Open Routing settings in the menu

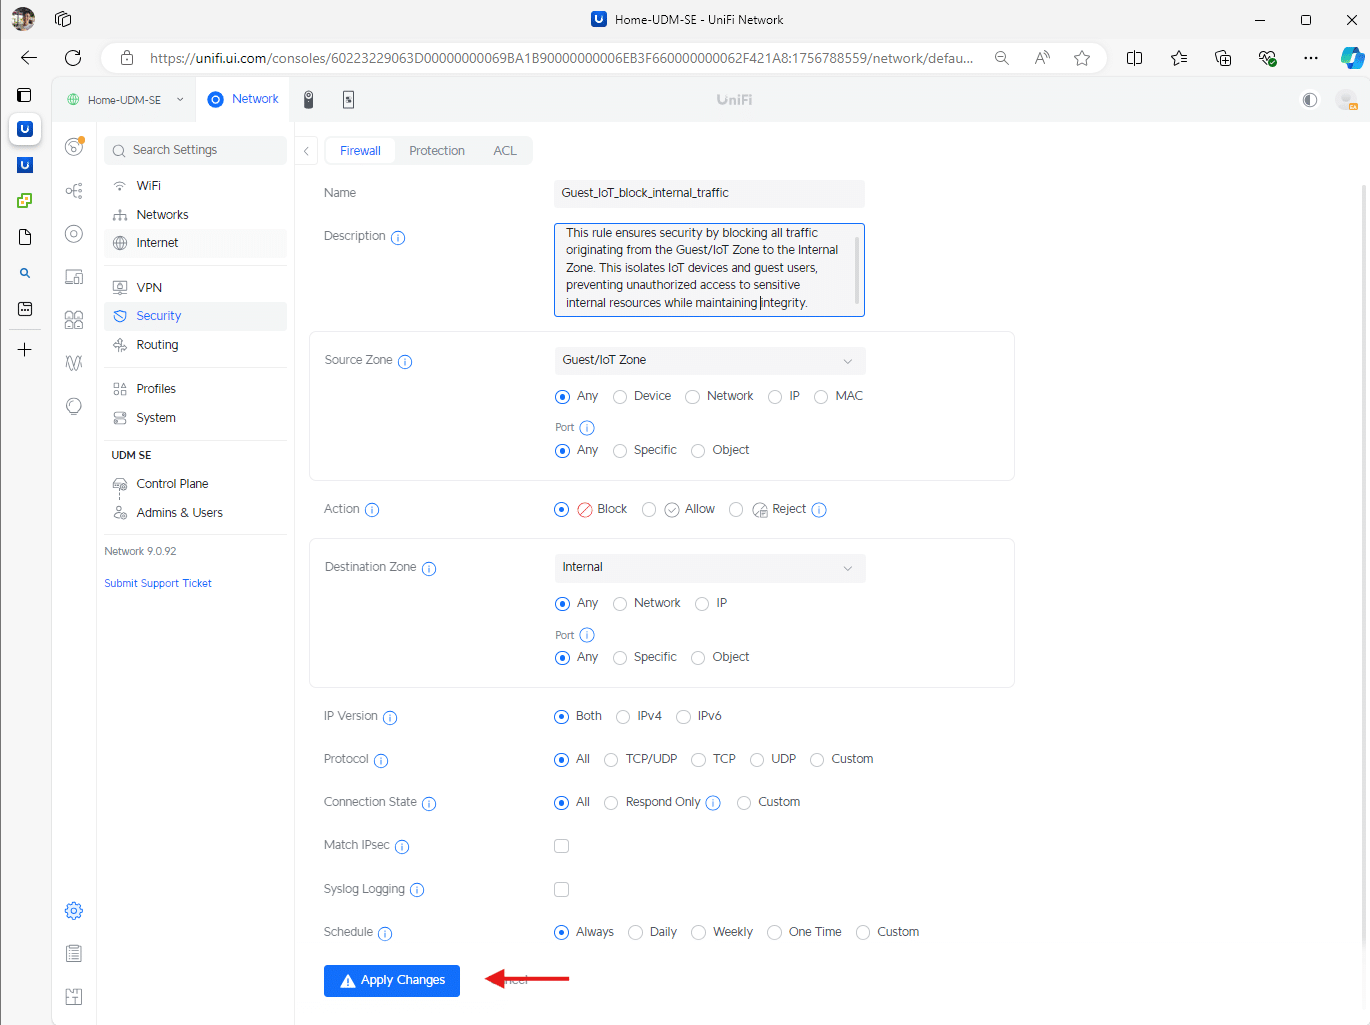click(195, 345)
